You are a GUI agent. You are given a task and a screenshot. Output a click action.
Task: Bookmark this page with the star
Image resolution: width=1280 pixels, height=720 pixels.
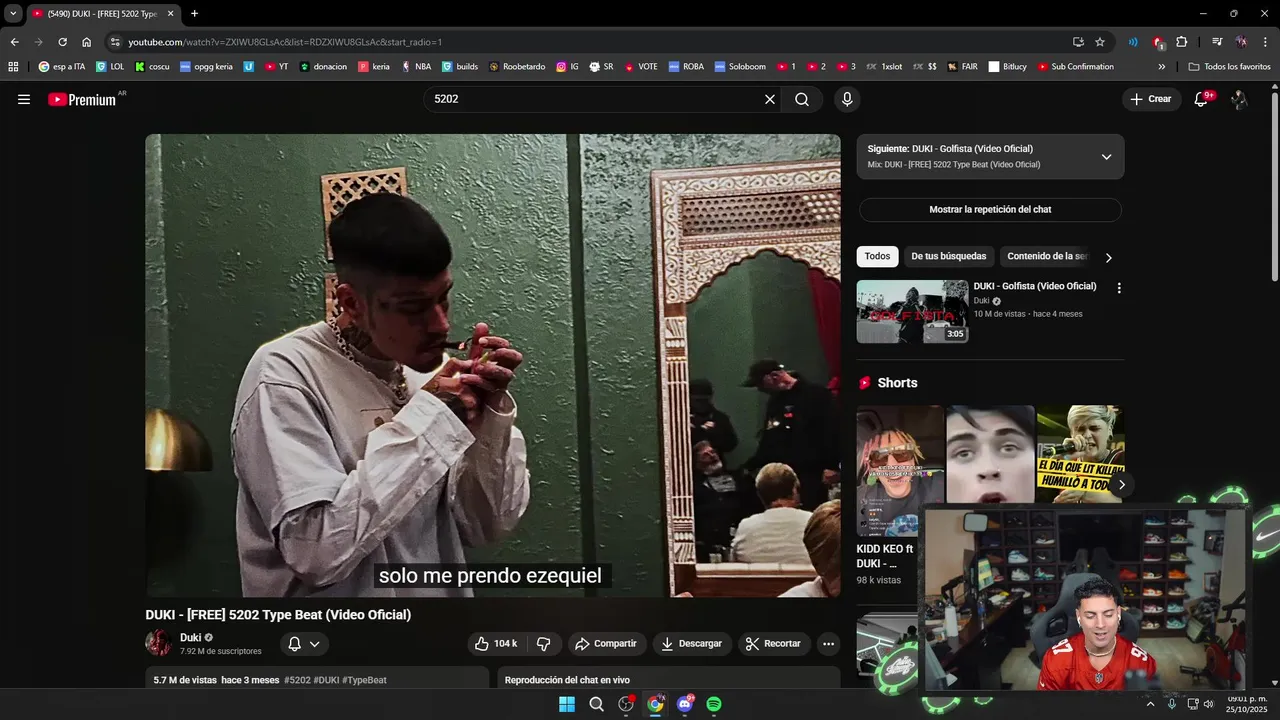pos(1100,42)
